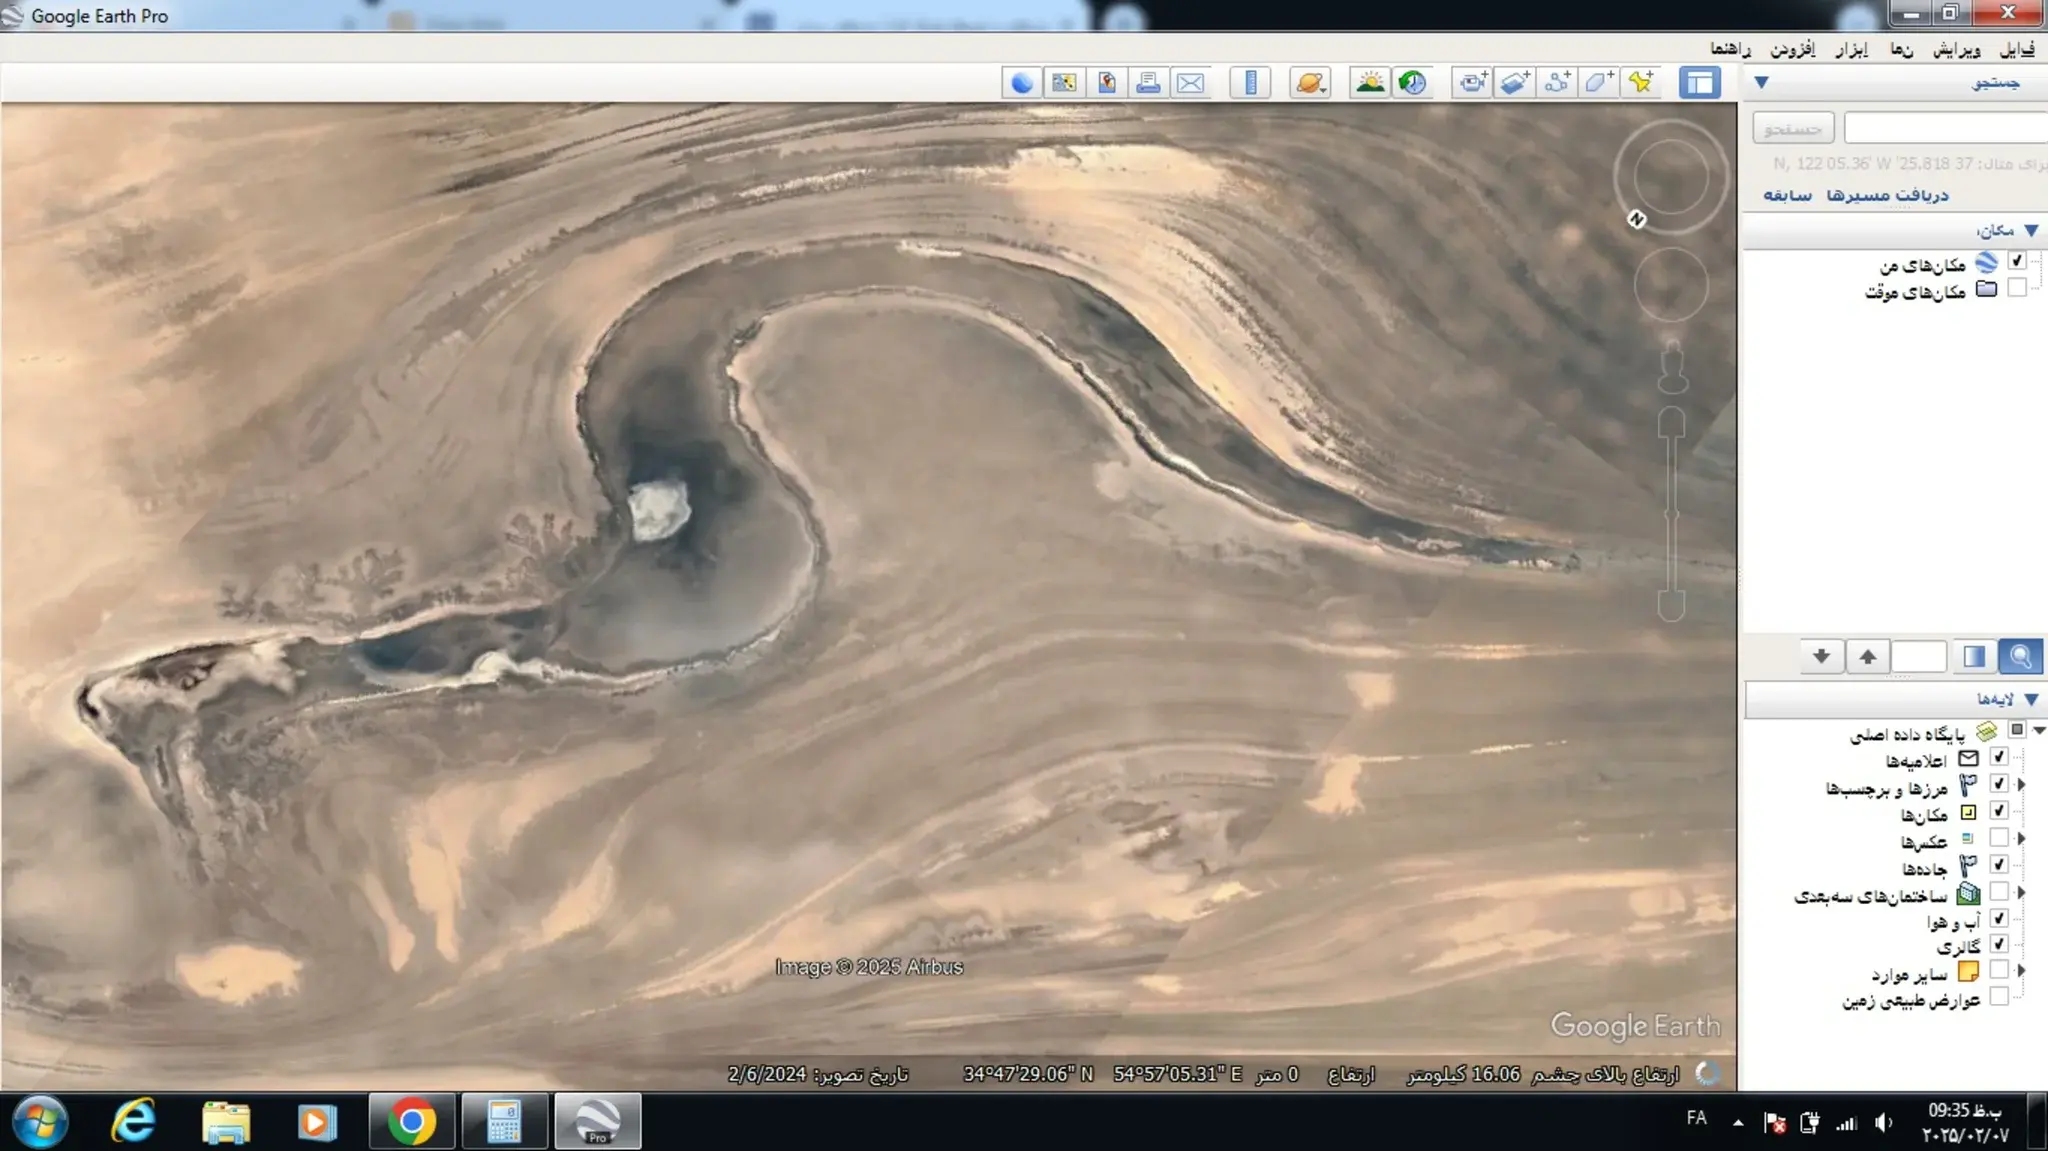Toggle the پایگاه داده اصلی checkbox
Image resolution: width=2048 pixels, height=1151 pixels.
pyautogui.click(x=2017, y=730)
